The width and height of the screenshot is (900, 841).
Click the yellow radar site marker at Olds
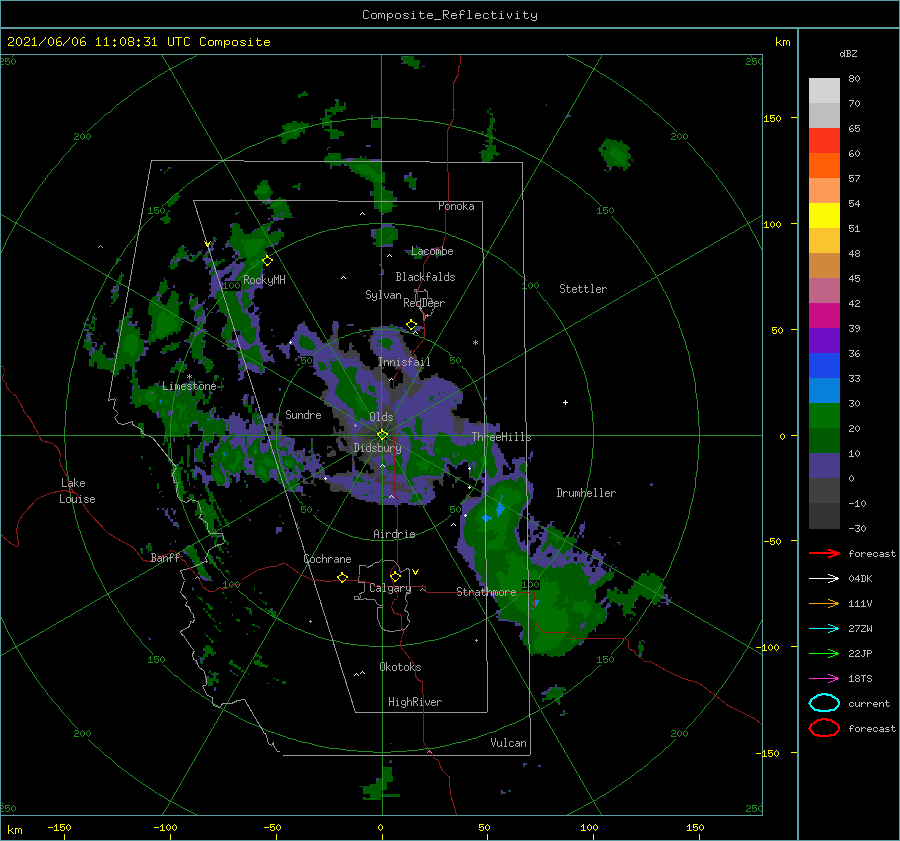point(382,435)
